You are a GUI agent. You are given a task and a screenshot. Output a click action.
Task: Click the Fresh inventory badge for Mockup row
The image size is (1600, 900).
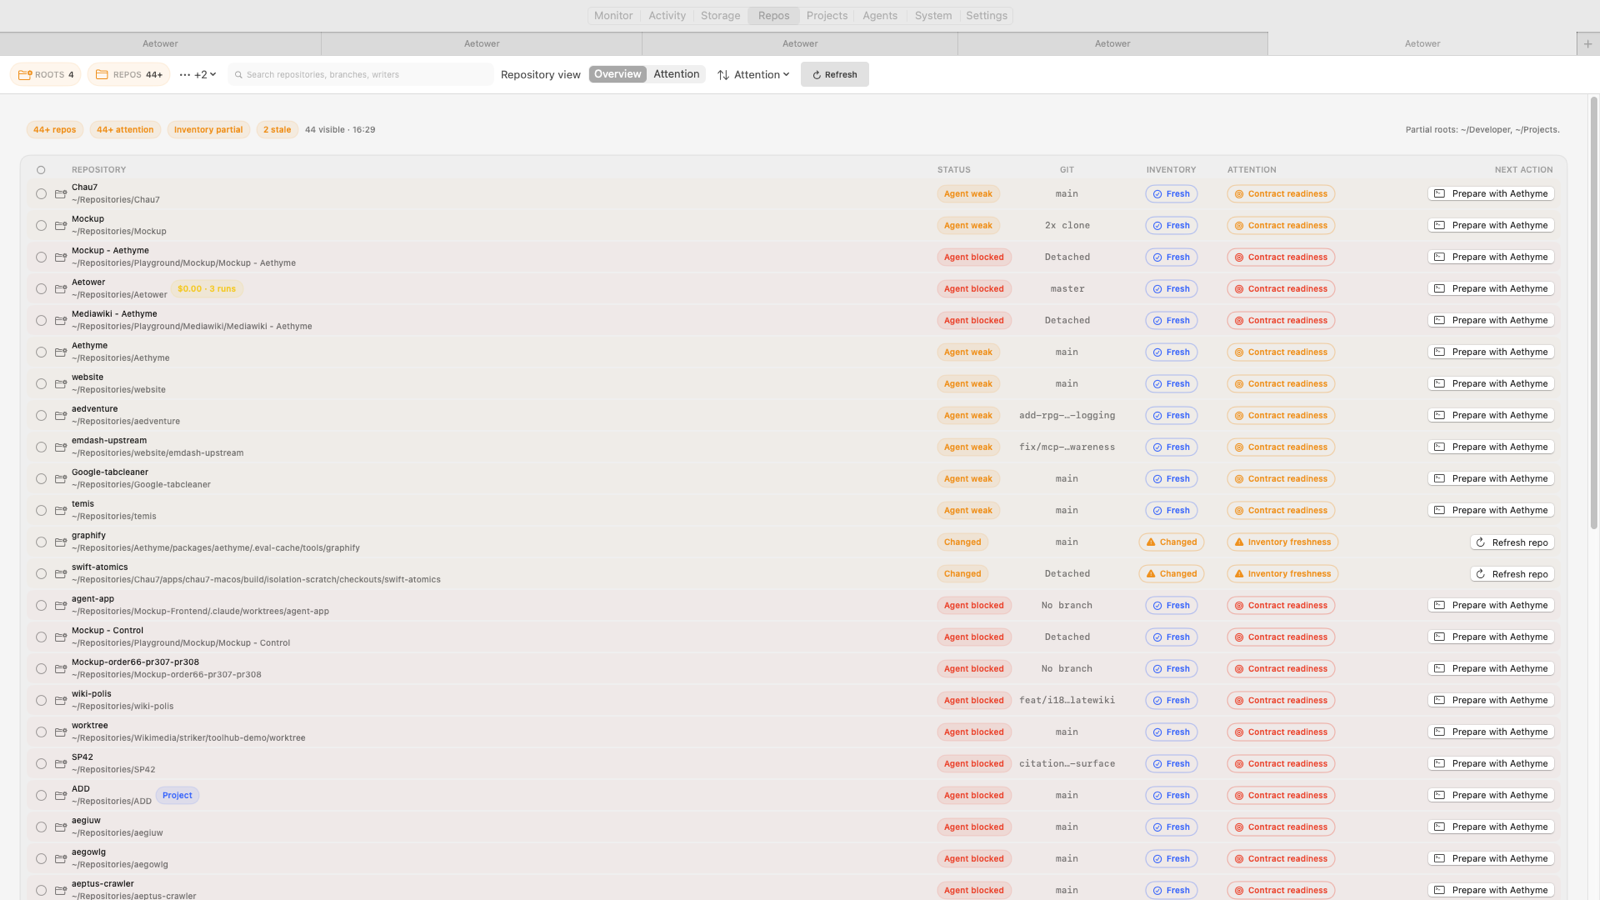(1171, 226)
